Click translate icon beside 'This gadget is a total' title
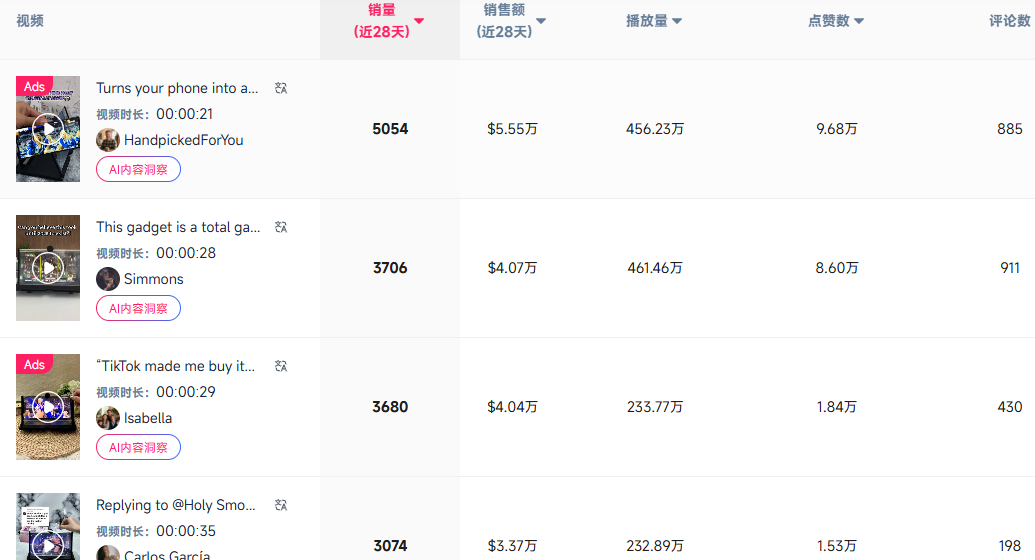 tap(281, 227)
